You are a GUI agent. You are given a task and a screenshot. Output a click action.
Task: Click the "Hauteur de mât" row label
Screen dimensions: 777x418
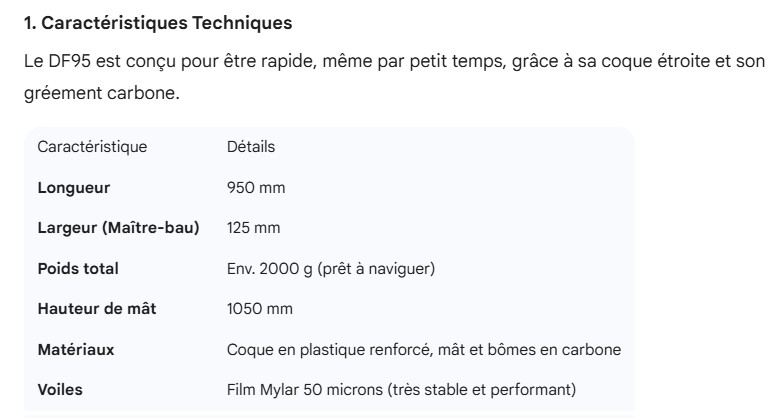(x=96, y=309)
